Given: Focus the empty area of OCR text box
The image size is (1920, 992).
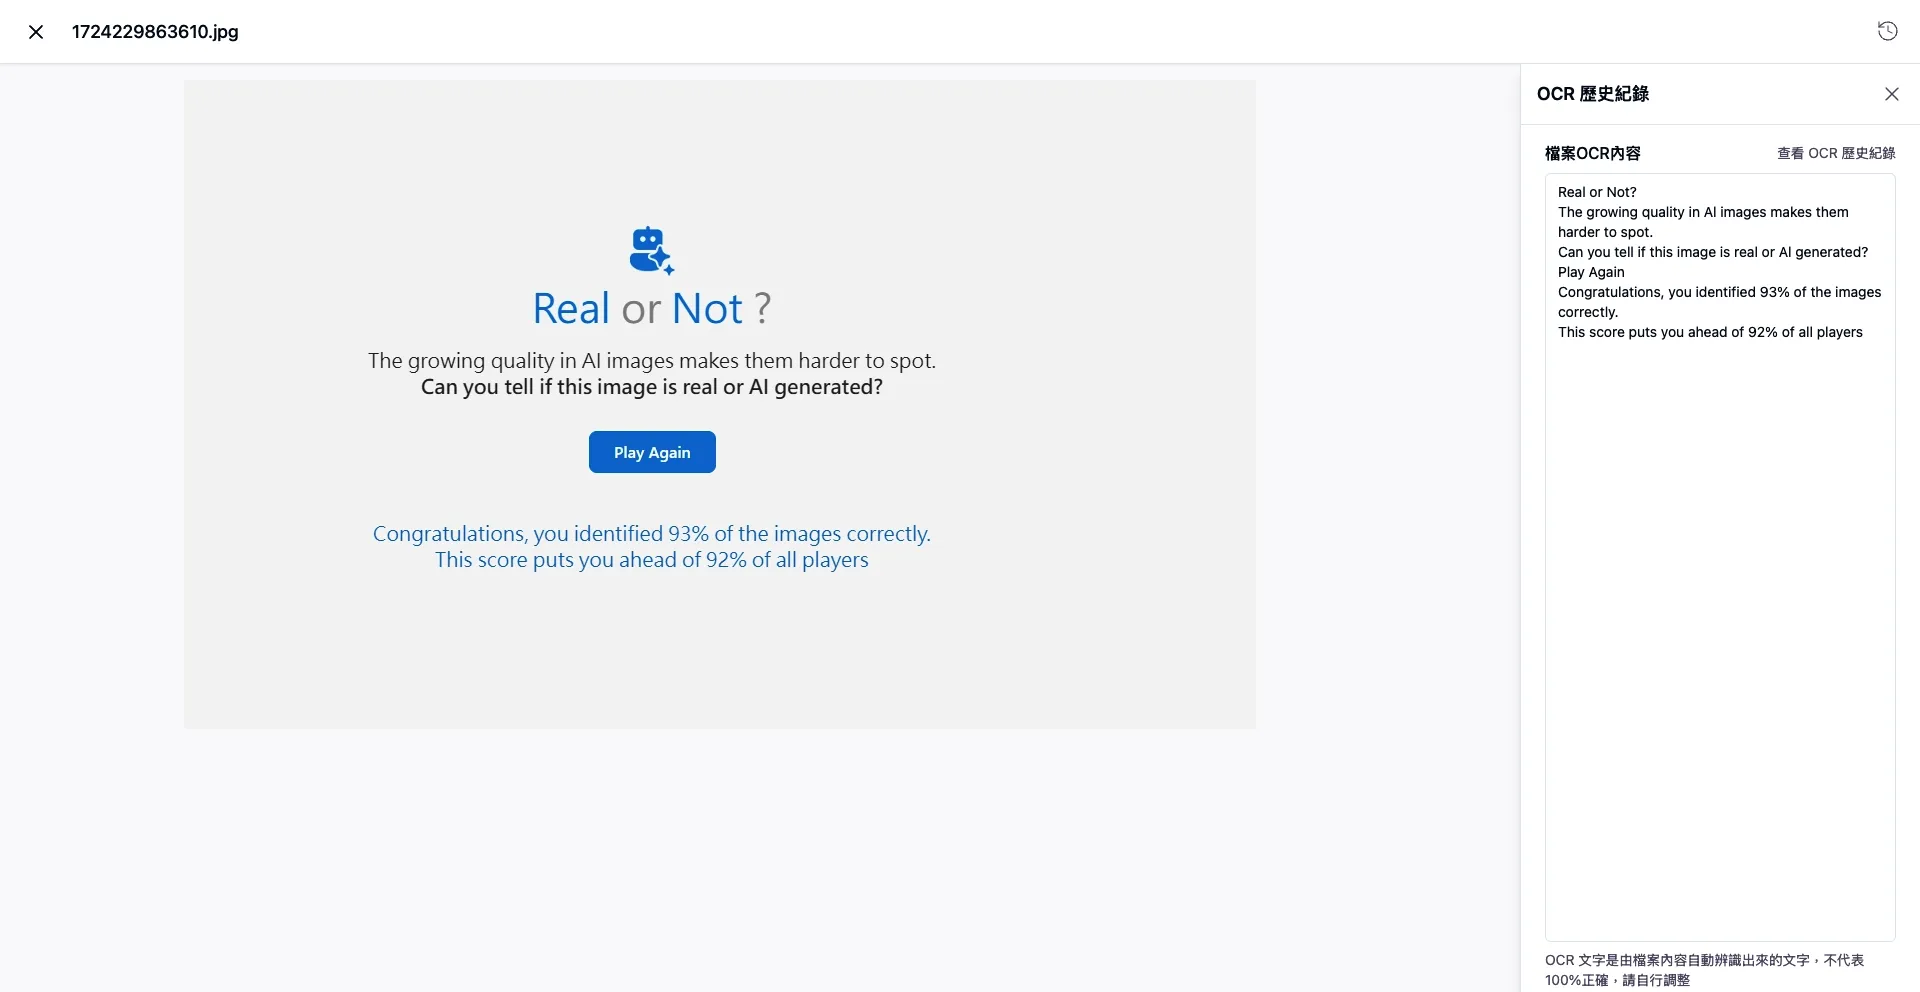Looking at the screenshot, I should click(x=1719, y=640).
